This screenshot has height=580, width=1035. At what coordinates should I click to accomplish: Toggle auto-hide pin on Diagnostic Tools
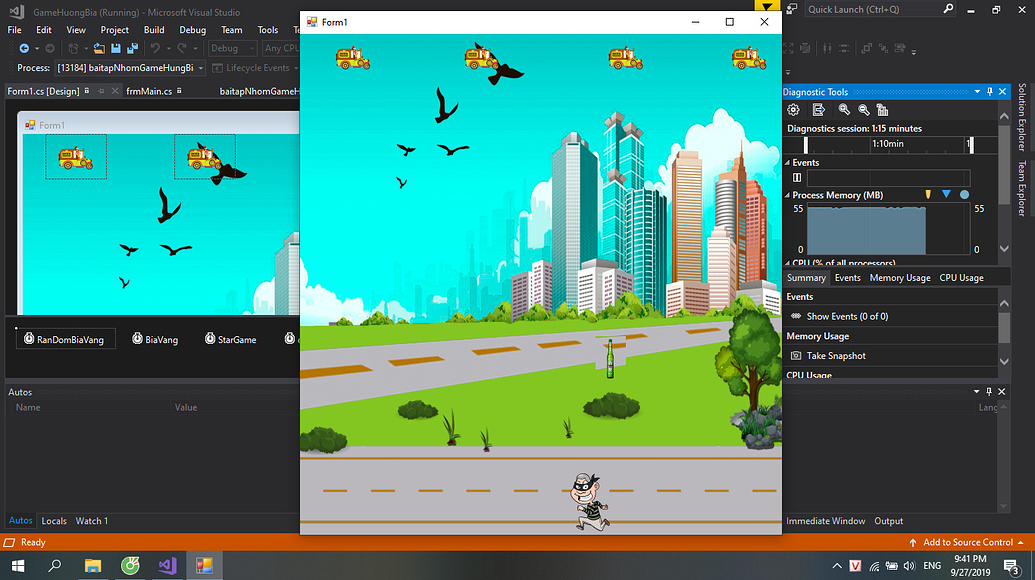[x=990, y=92]
